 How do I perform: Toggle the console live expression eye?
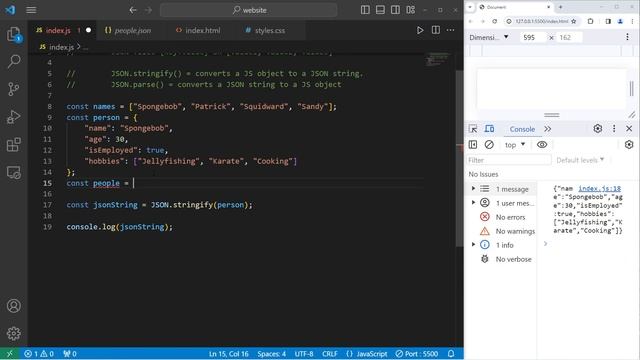pyautogui.click(x=542, y=144)
